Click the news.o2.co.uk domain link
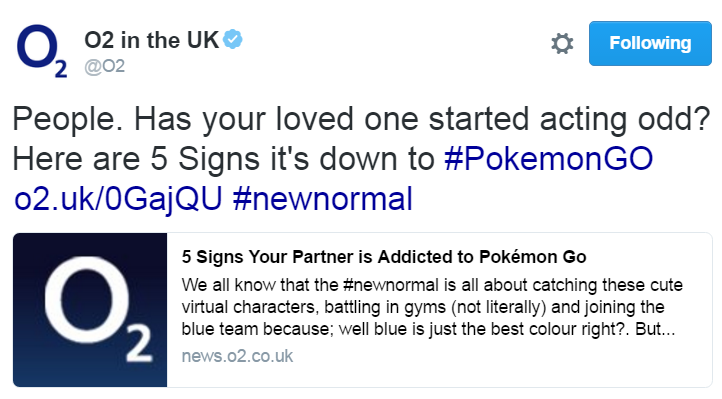722x399 pixels. [237, 356]
